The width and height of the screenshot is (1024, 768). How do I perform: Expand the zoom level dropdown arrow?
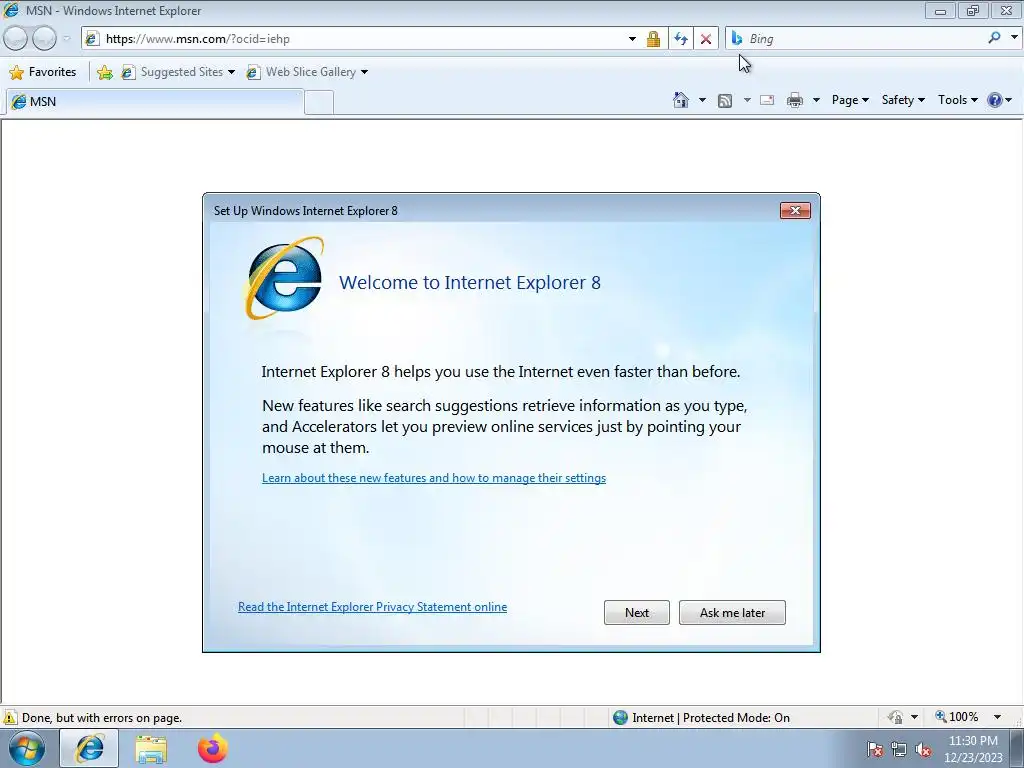[x=997, y=717]
